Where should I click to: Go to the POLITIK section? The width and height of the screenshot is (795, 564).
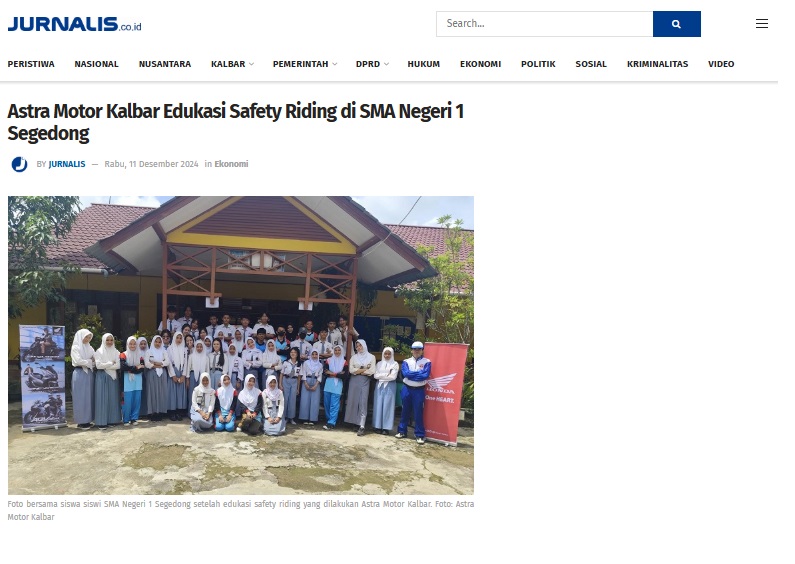click(x=538, y=64)
